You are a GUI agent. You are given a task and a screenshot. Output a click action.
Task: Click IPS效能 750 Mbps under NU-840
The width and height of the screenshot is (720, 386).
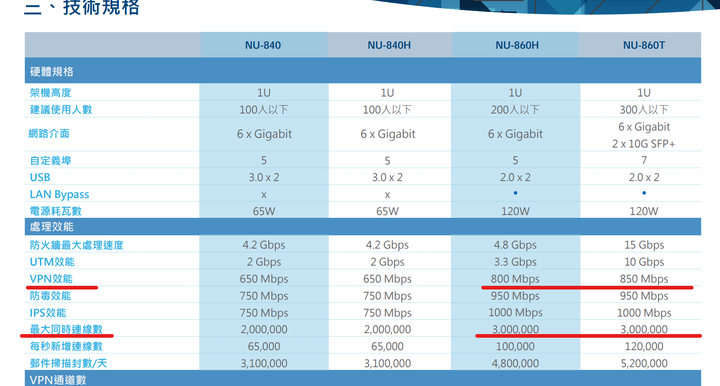click(264, 313)
